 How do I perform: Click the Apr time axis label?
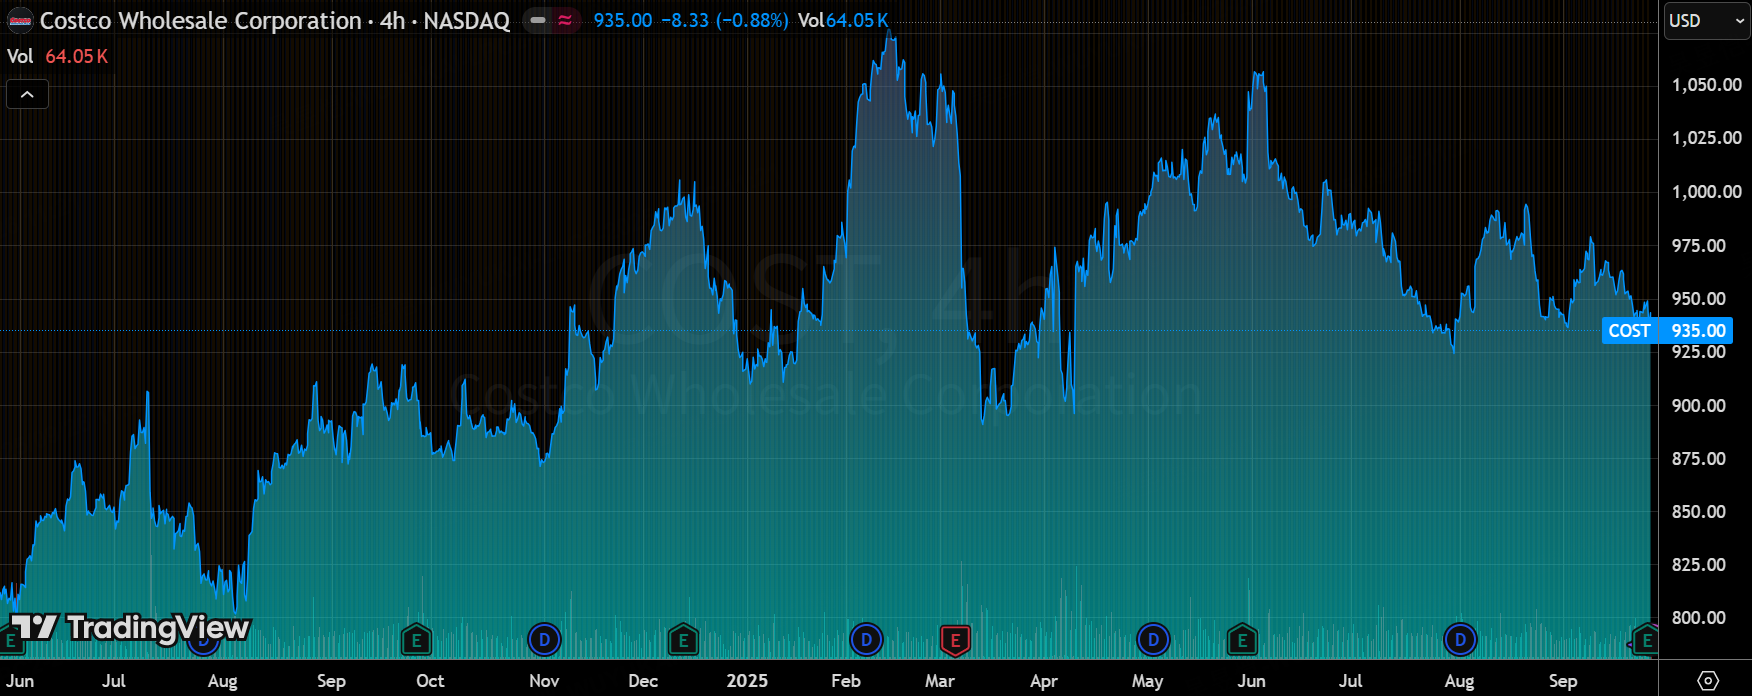1044,681
